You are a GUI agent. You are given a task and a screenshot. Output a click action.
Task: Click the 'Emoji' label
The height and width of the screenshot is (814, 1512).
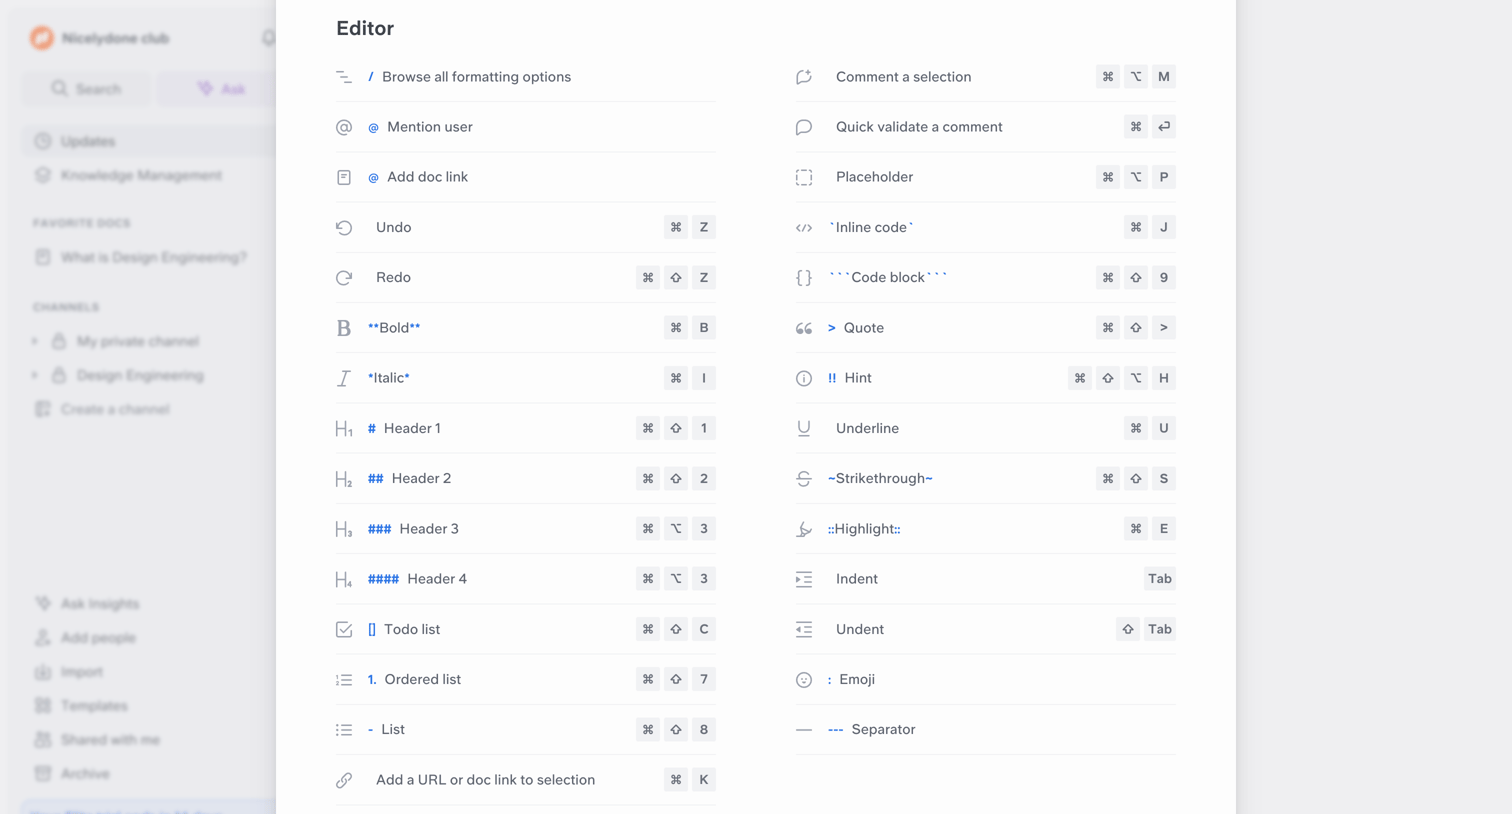tap(857, 680)
